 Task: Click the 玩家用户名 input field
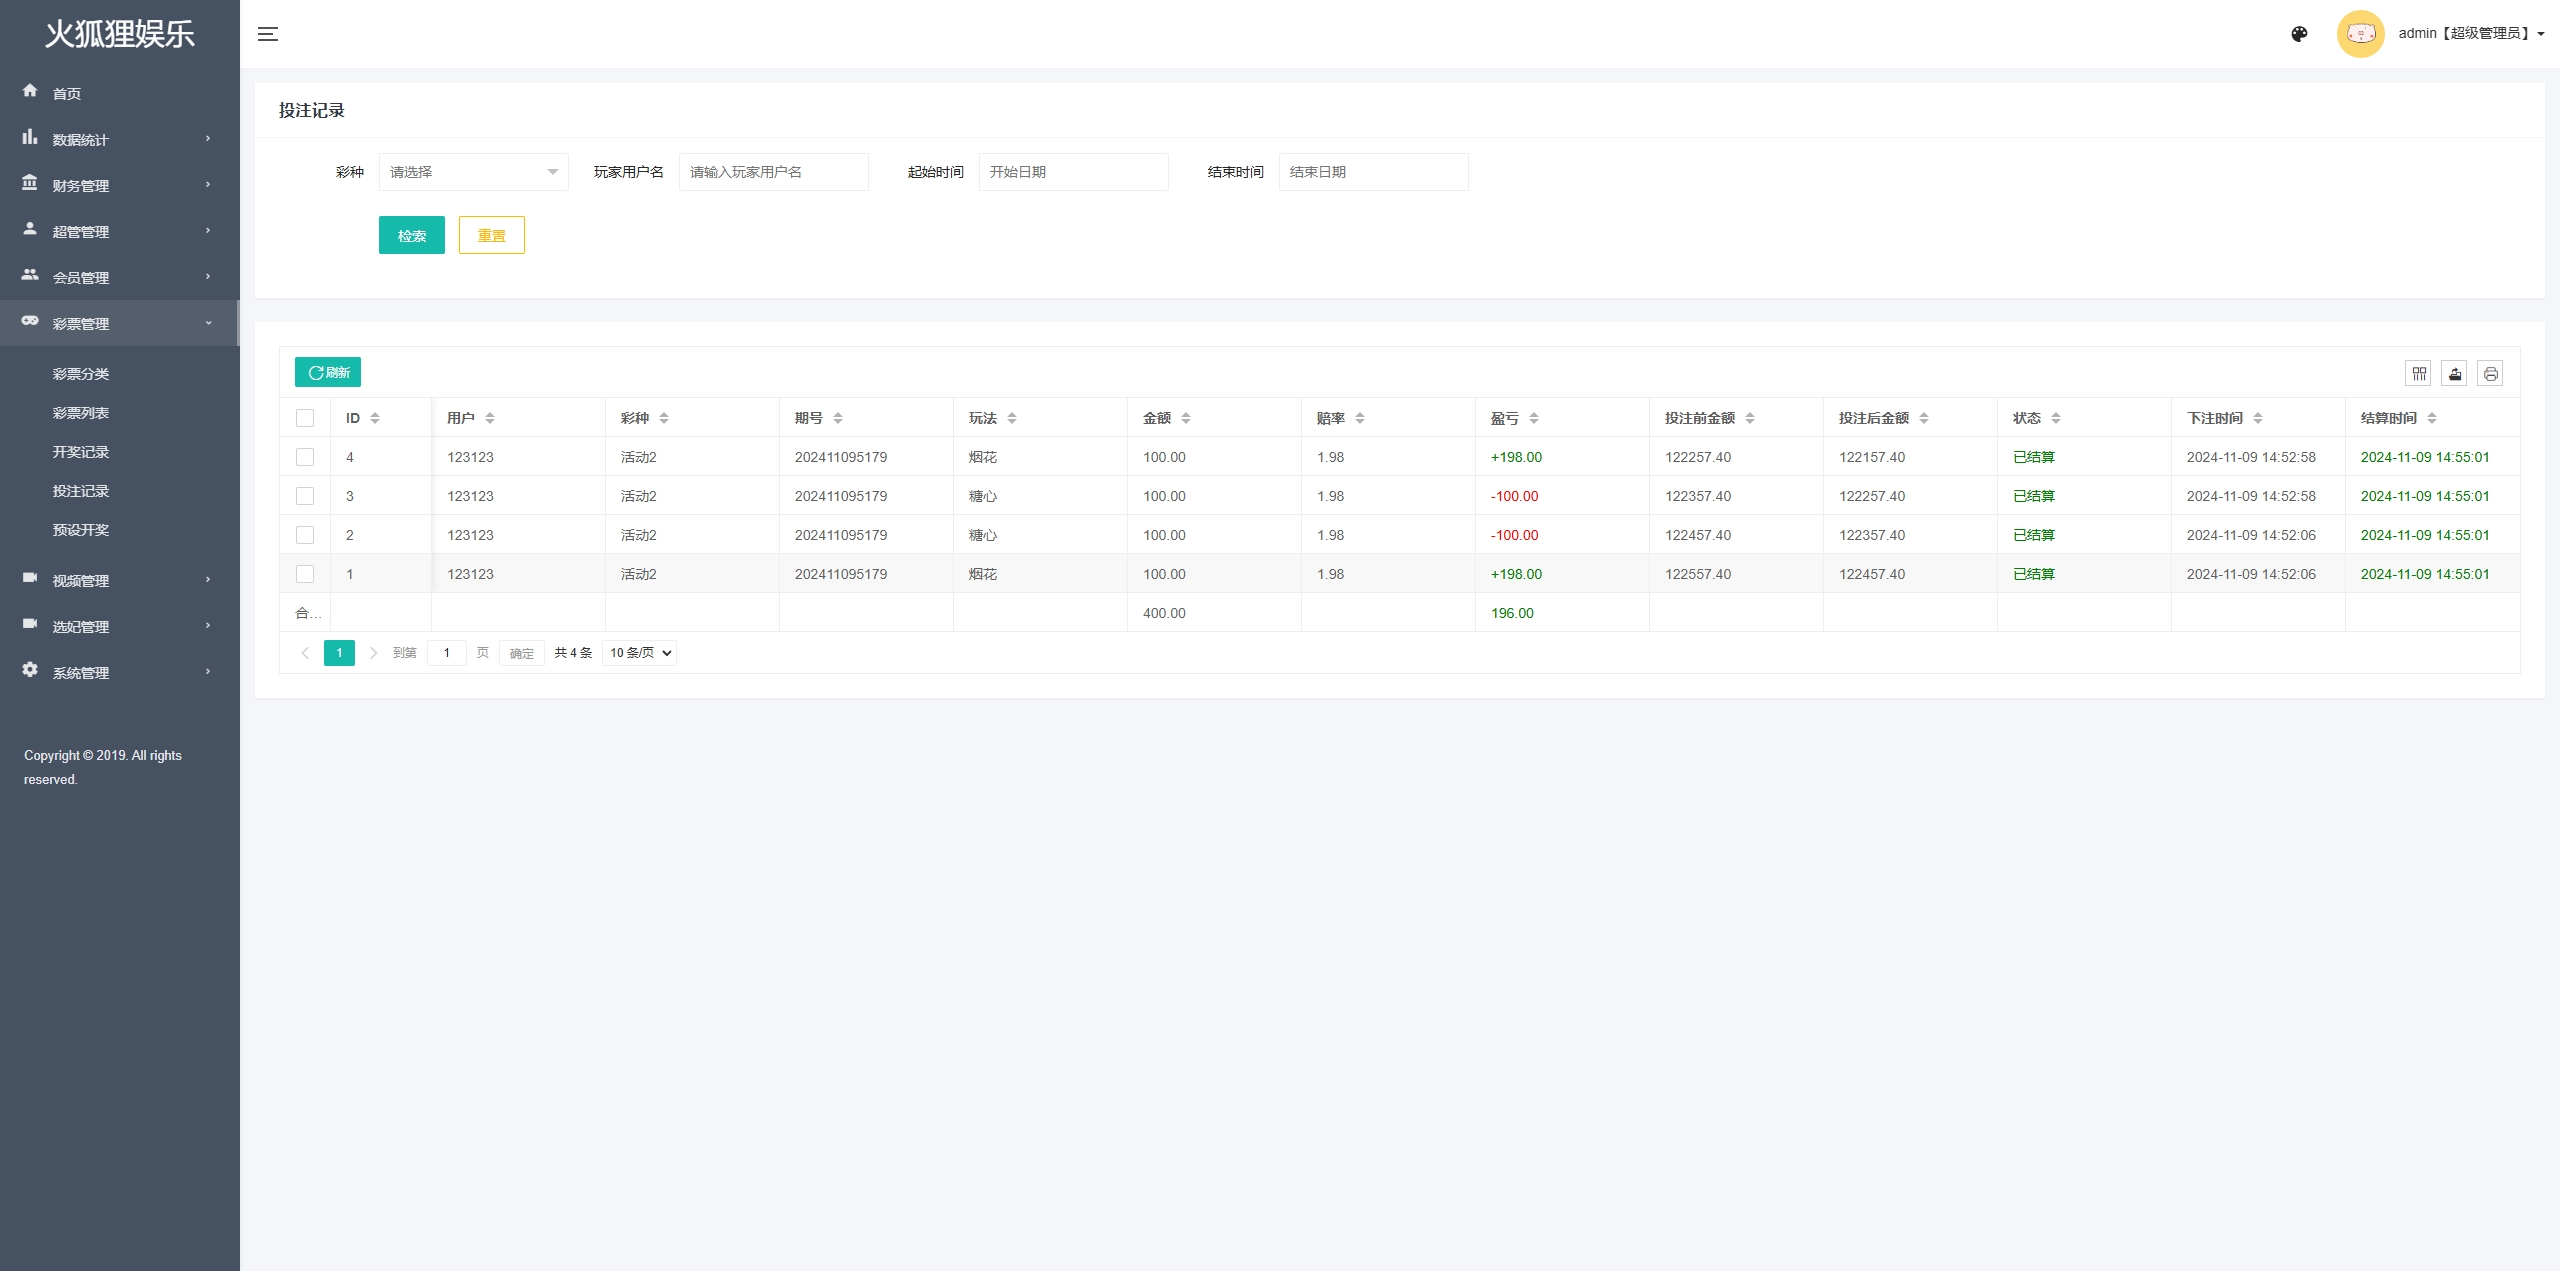point(773,172)
